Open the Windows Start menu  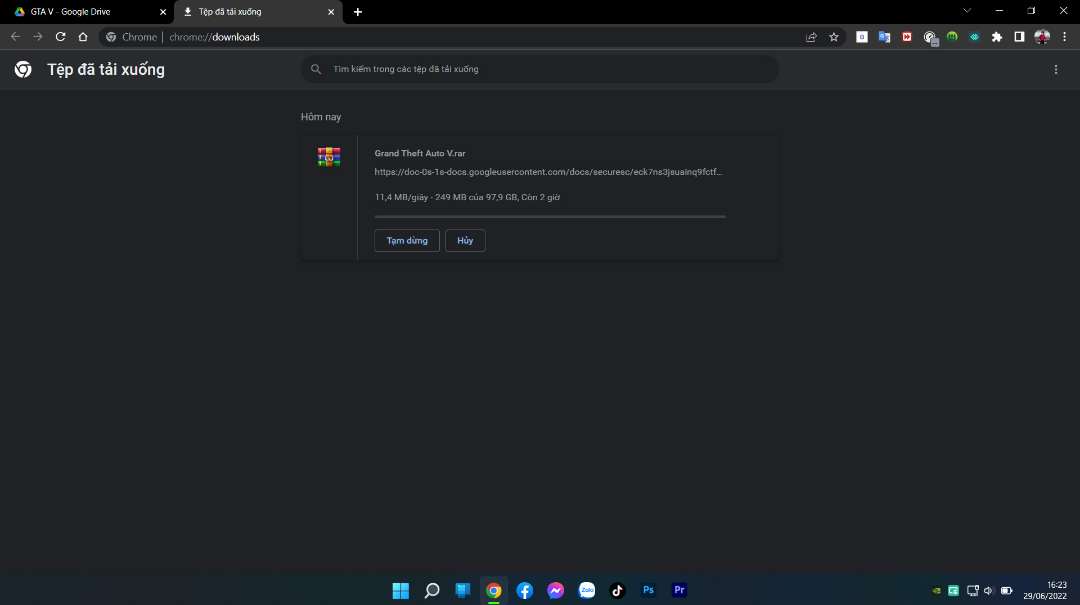pos(401,591)
